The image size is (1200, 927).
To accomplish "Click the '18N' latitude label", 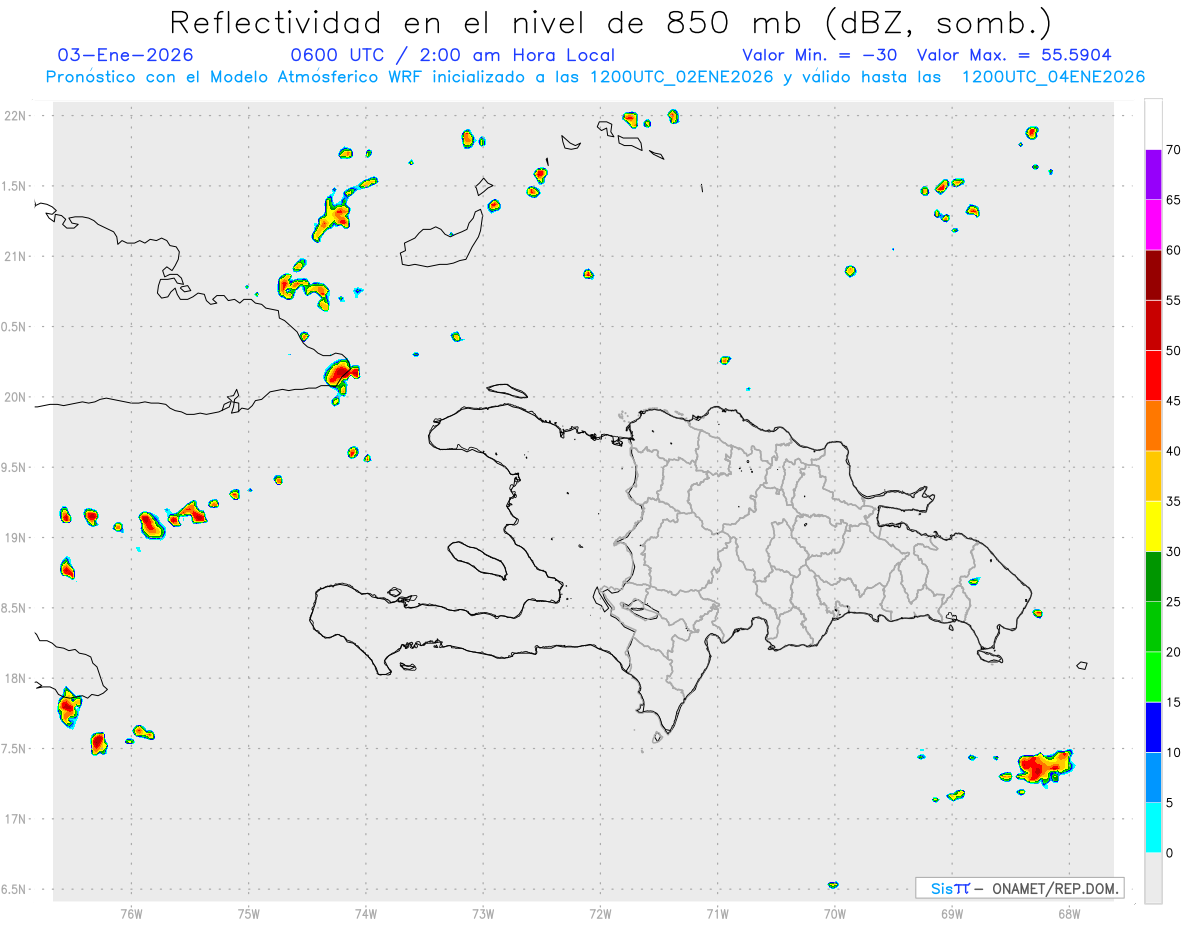I will click(x=17, y=678).
